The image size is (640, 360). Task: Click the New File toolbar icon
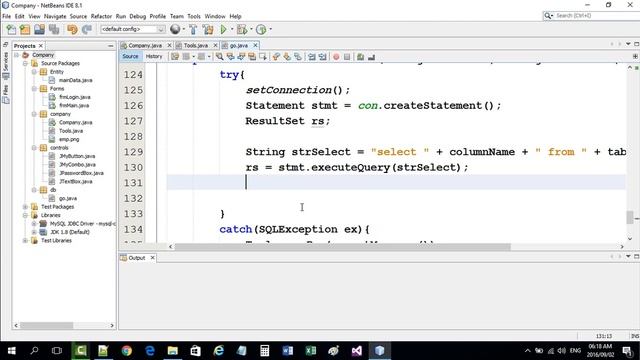(11, 29)
